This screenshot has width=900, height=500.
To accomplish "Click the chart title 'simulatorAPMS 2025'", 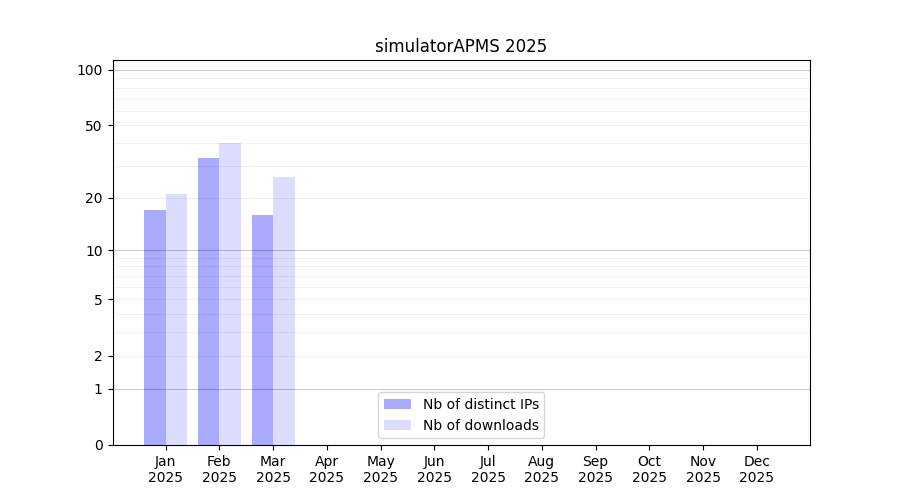I will click(x=461, y=46).
